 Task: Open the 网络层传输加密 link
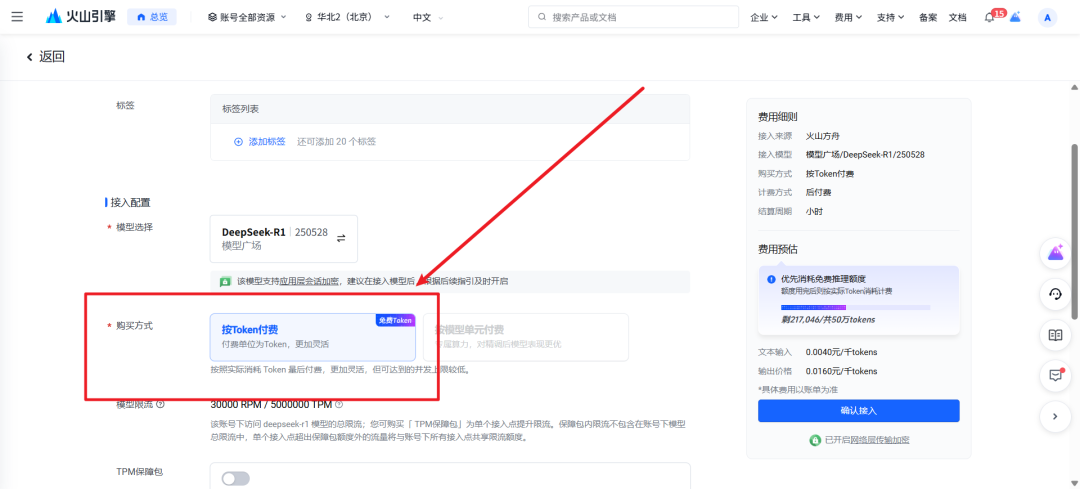click(880, 439)
